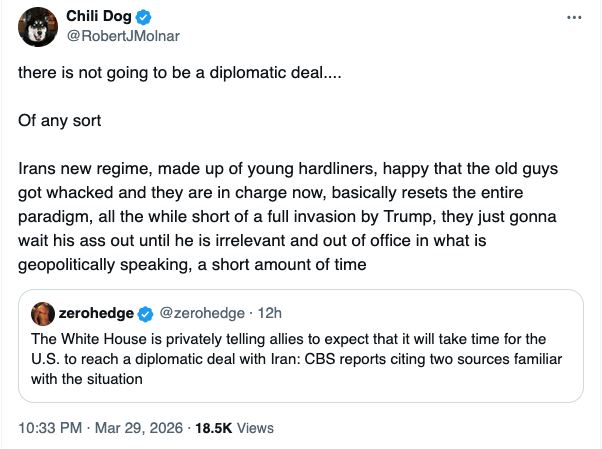This screenshot has width=602, height=449.
Task: Click Chili Dog's blue verified badge
Action: (x=143, y=17)
